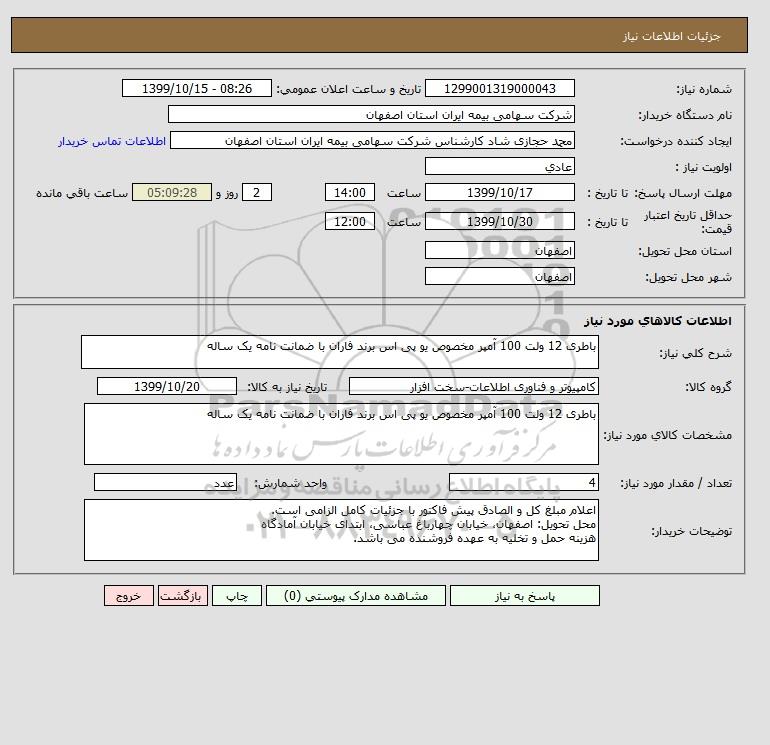Click the price validity date 1399/10/30
This screenshot has height=745, width=770.
coord(499,221)
